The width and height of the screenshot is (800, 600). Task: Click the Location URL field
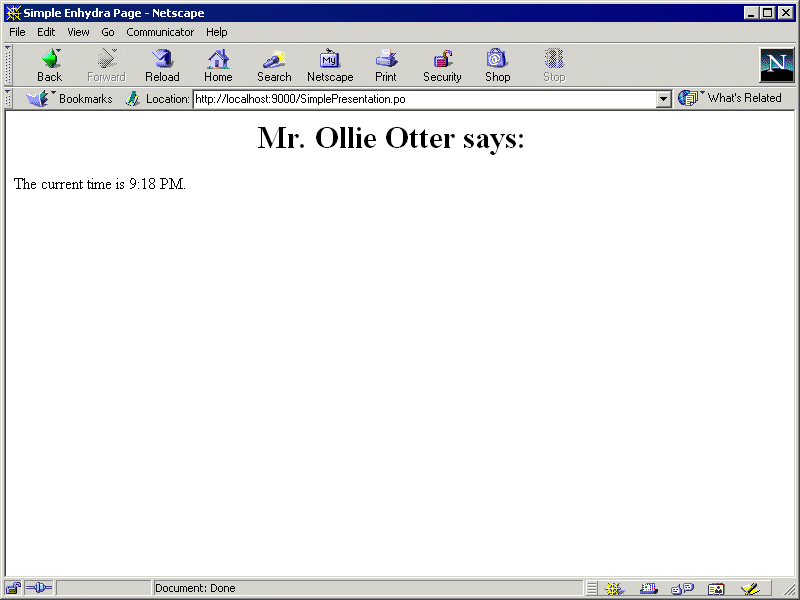click(x=424, y=99)
